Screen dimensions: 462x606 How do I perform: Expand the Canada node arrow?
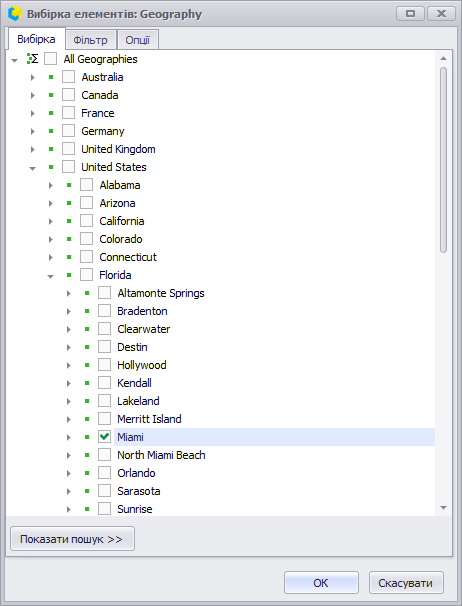point(32,95)
